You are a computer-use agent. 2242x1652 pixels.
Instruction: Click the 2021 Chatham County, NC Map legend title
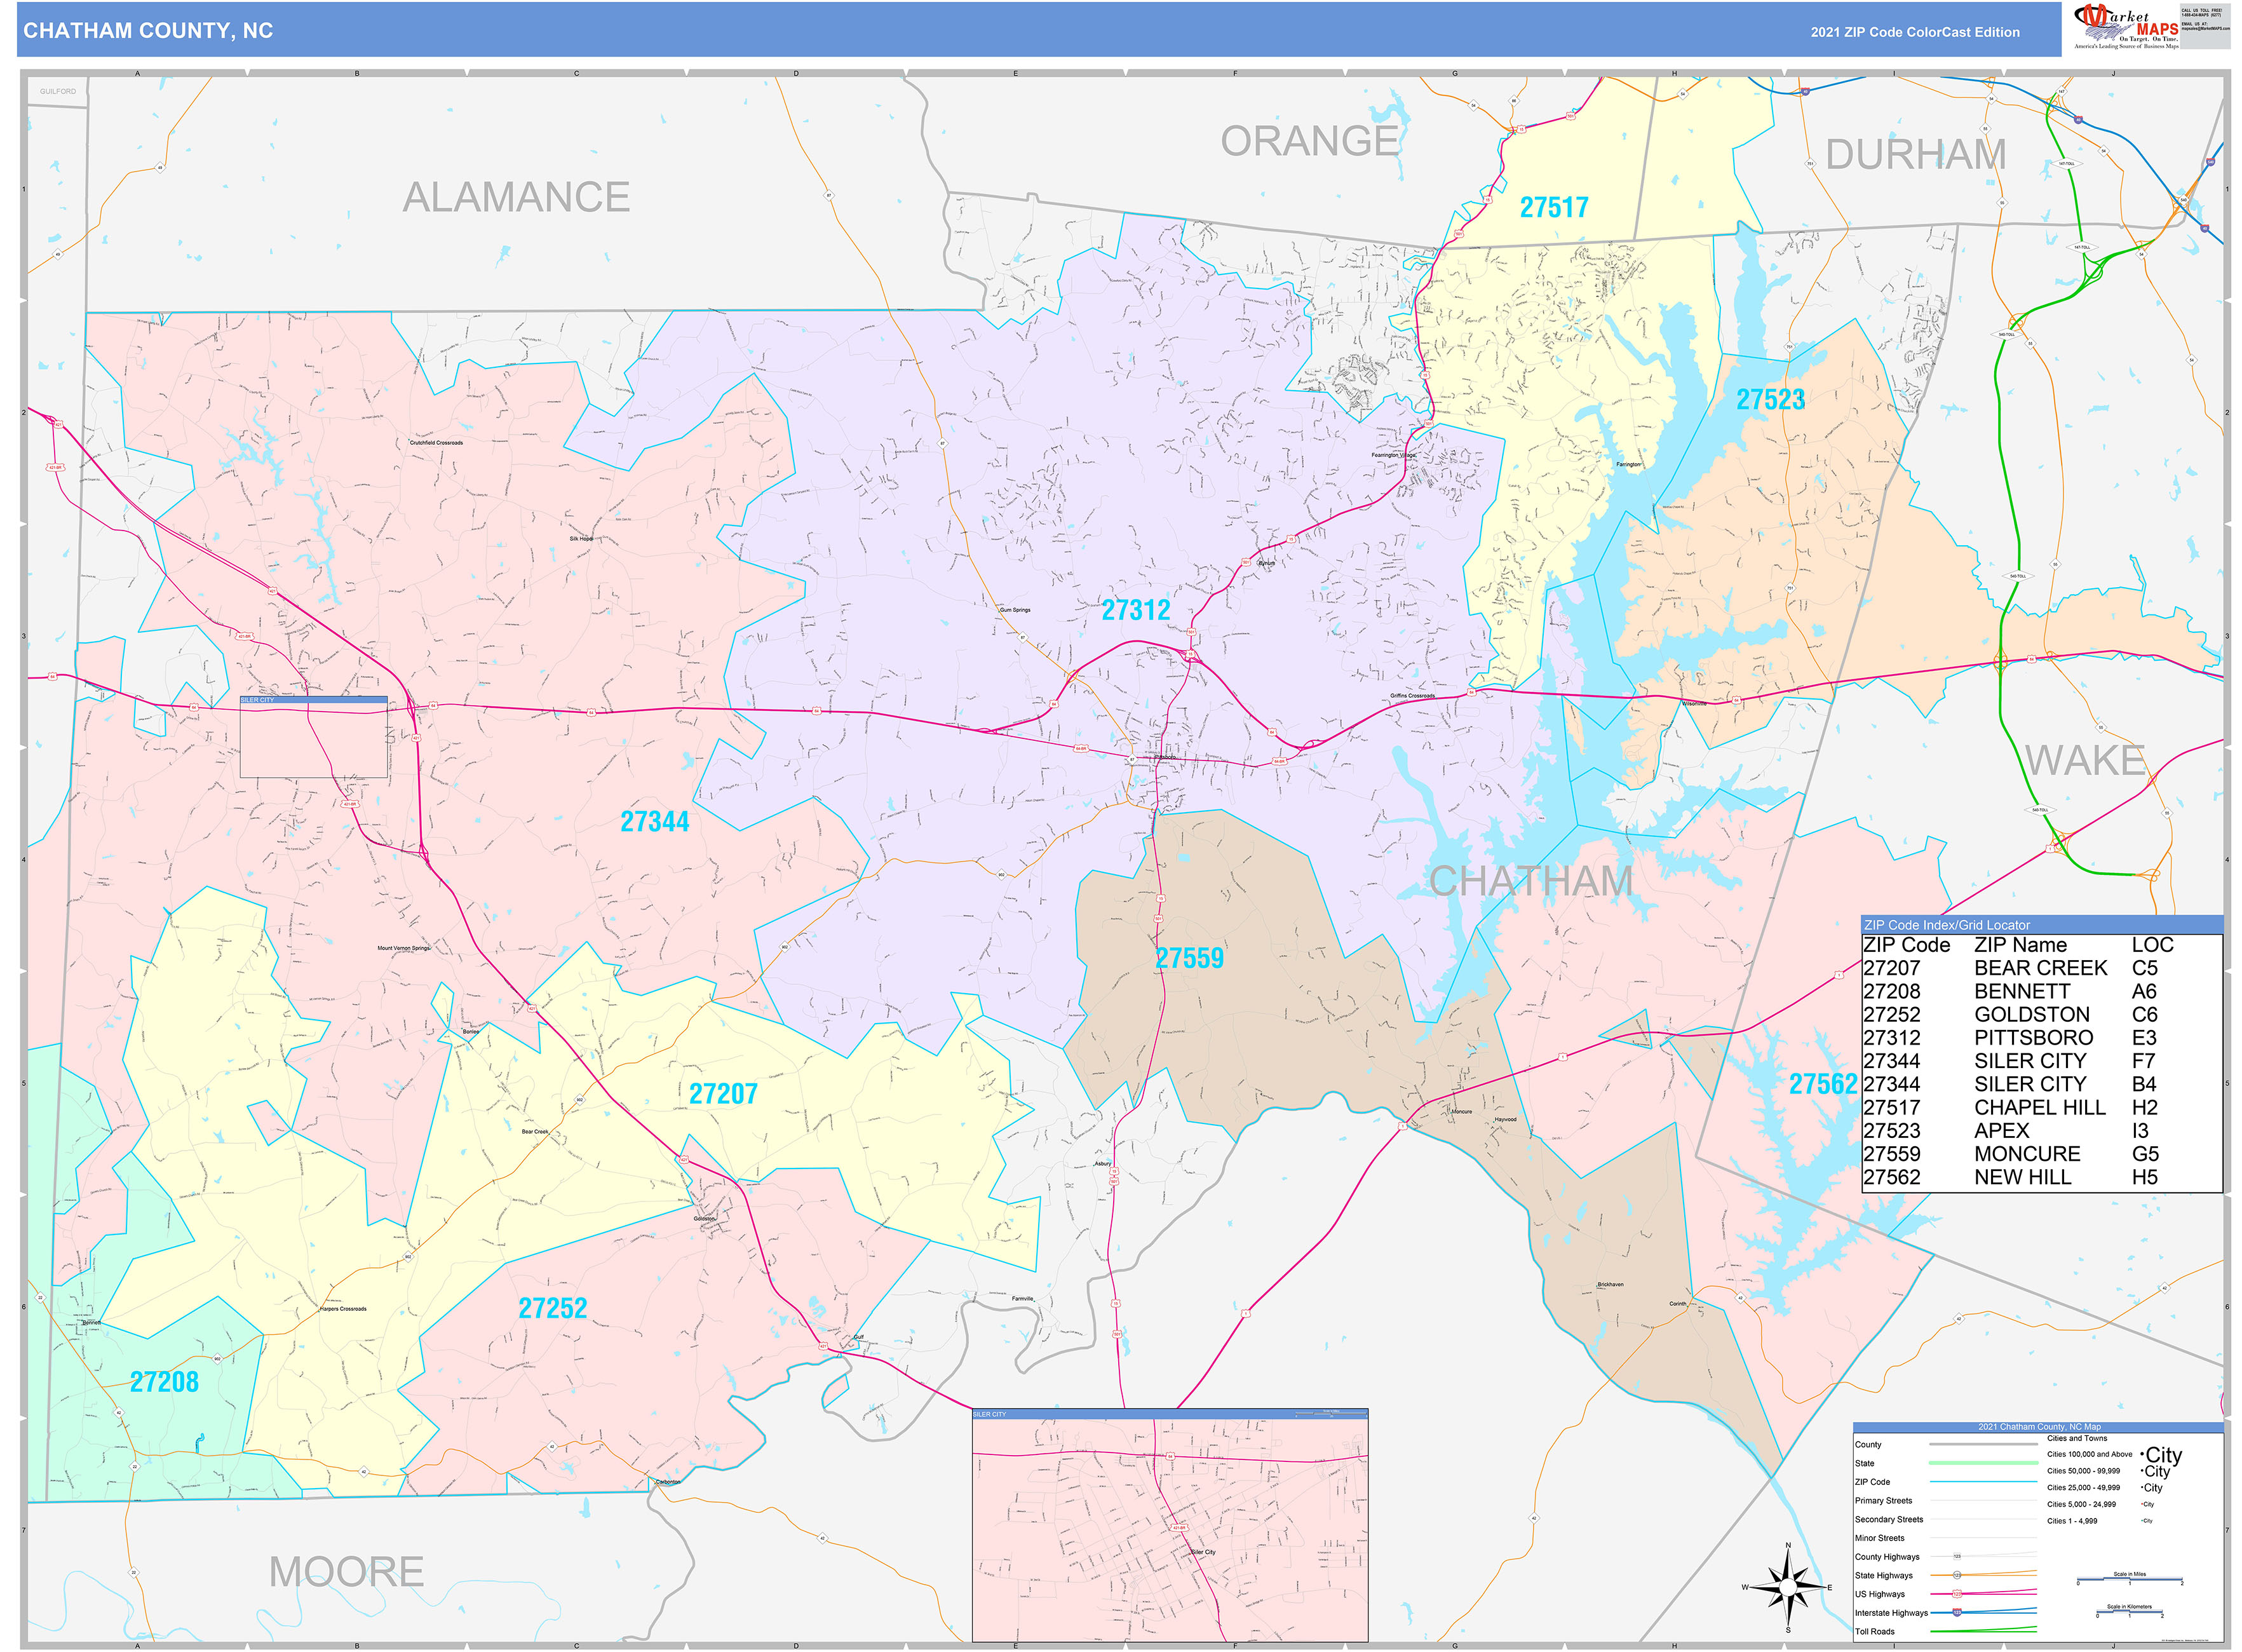tap(2038, 1427)
